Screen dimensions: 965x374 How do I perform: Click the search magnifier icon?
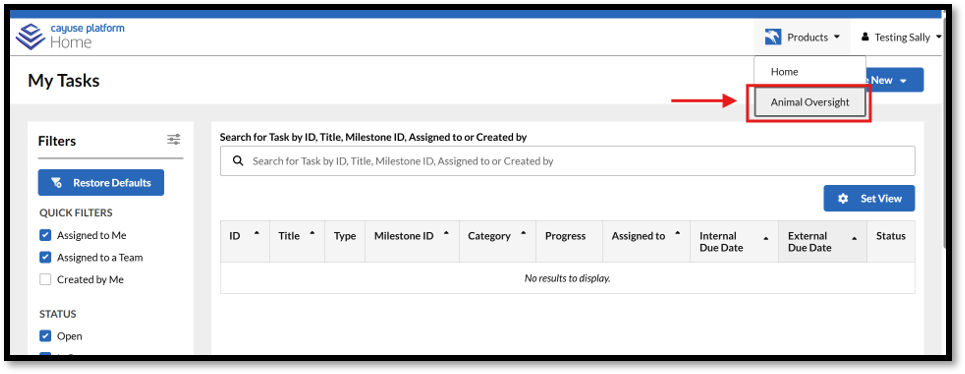tap(238, 161)
